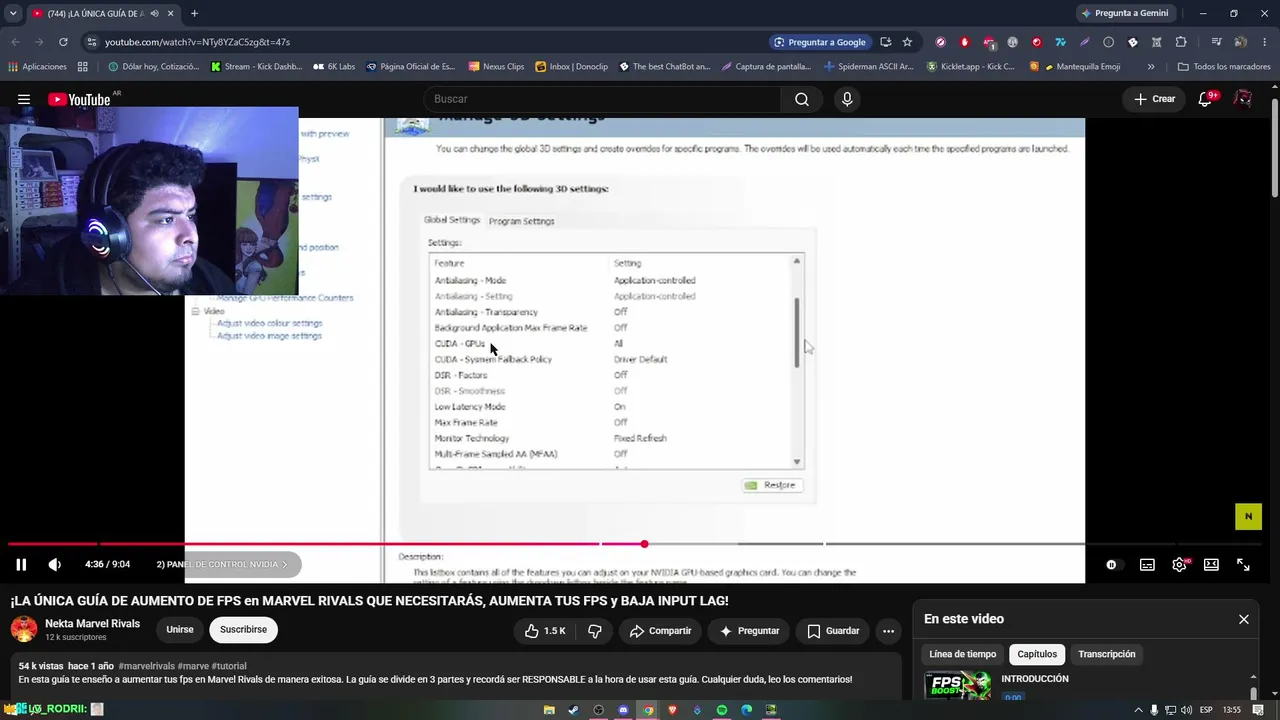Start voice search with the microphone
Image resolution: width=1280 pixels, height=720 pixels.
(x=847, y=99)
